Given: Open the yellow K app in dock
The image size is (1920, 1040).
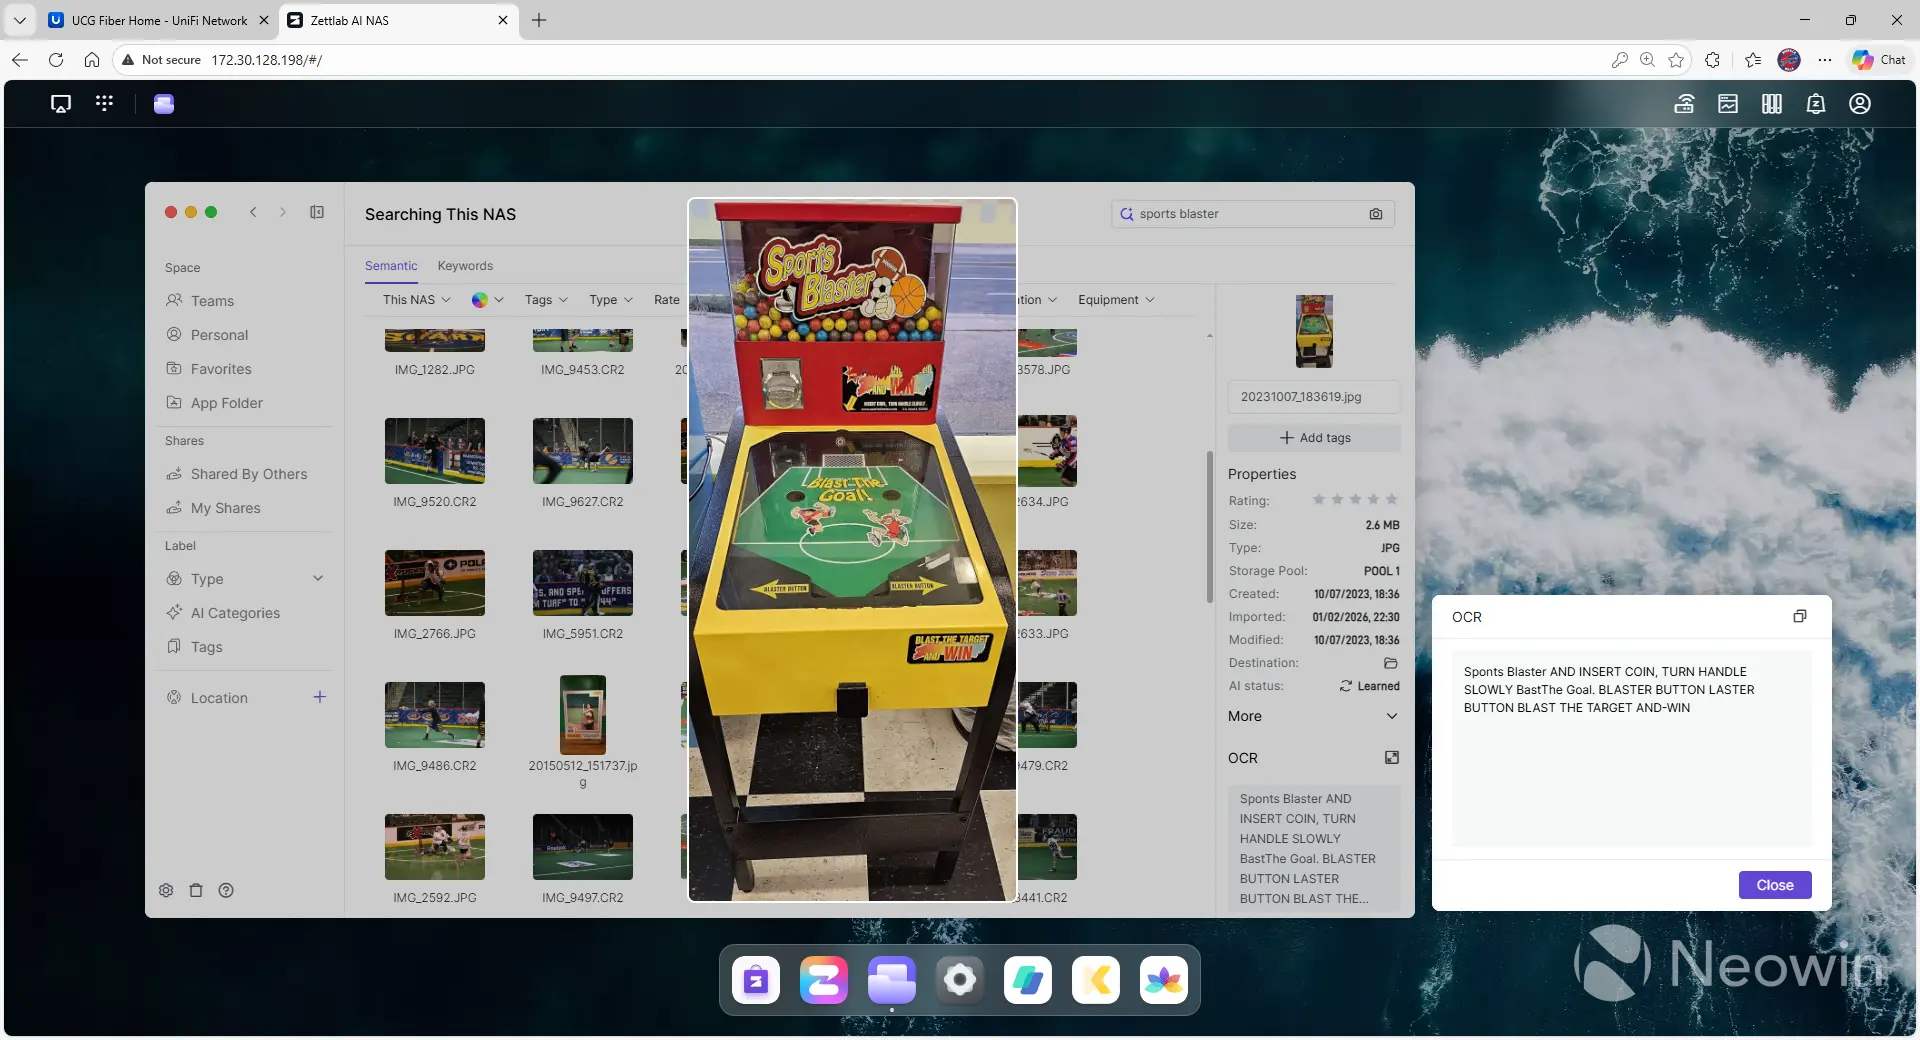Looking at the screenshot, I should click(x=1096, y=980).
